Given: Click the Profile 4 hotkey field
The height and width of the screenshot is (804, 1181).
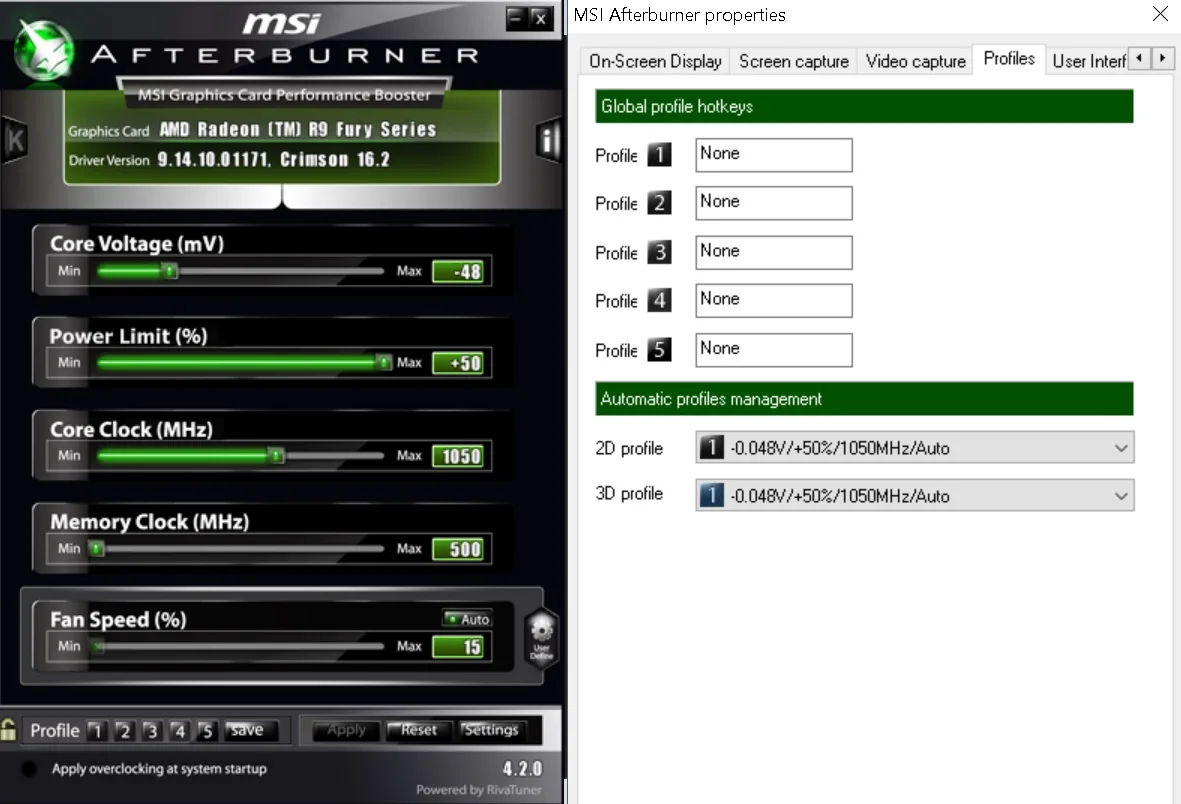Looking at the screenshot, I should coord(774,301).
